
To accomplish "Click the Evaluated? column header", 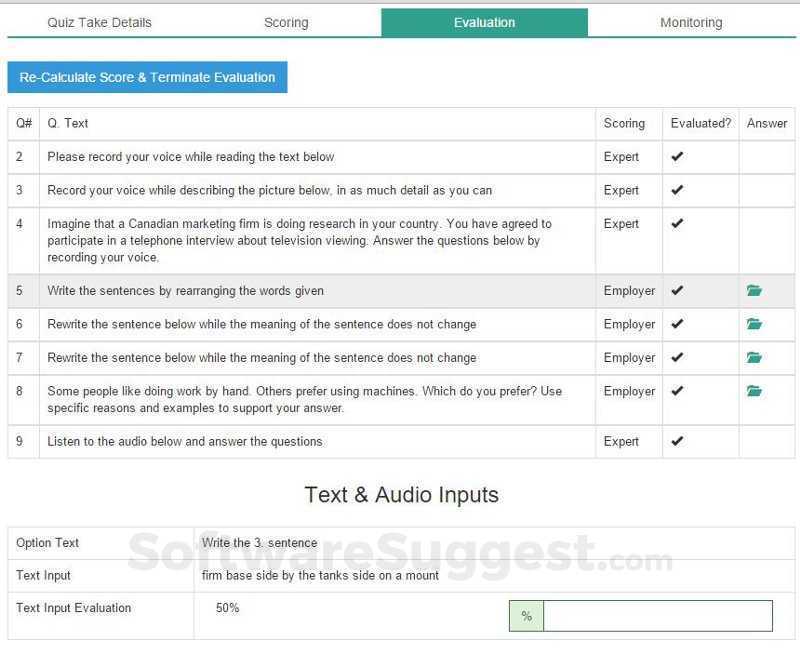I will click(x=700, y=123).
